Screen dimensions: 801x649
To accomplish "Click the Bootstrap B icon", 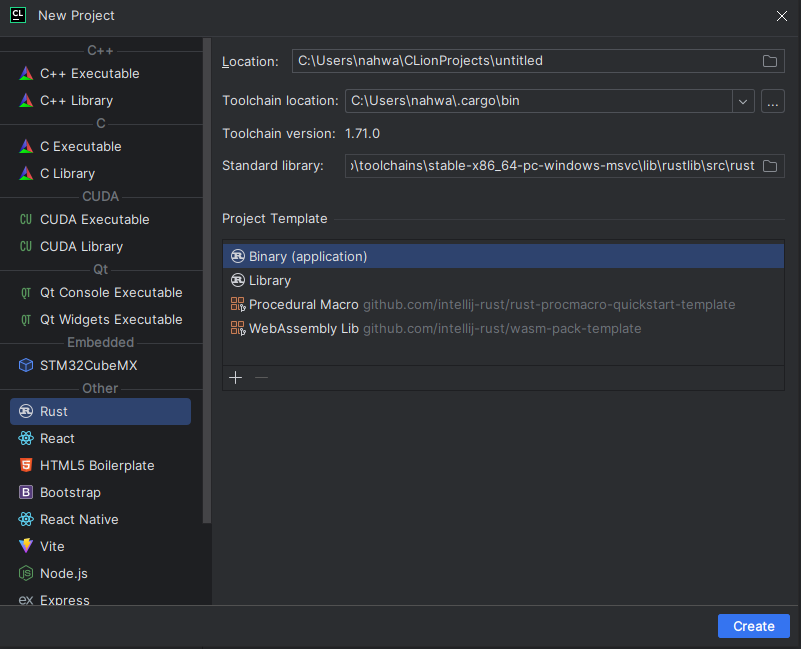I will [x=26, y=493].
